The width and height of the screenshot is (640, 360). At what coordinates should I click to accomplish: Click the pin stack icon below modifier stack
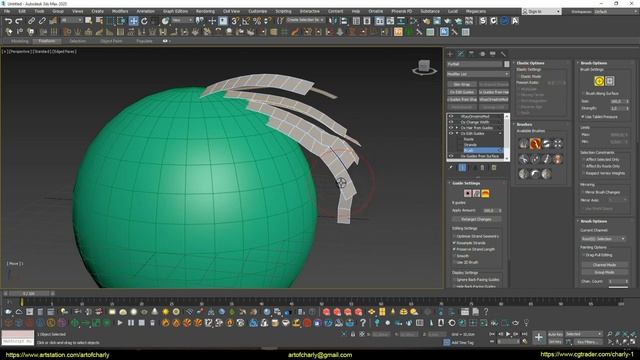pos(451,167)
